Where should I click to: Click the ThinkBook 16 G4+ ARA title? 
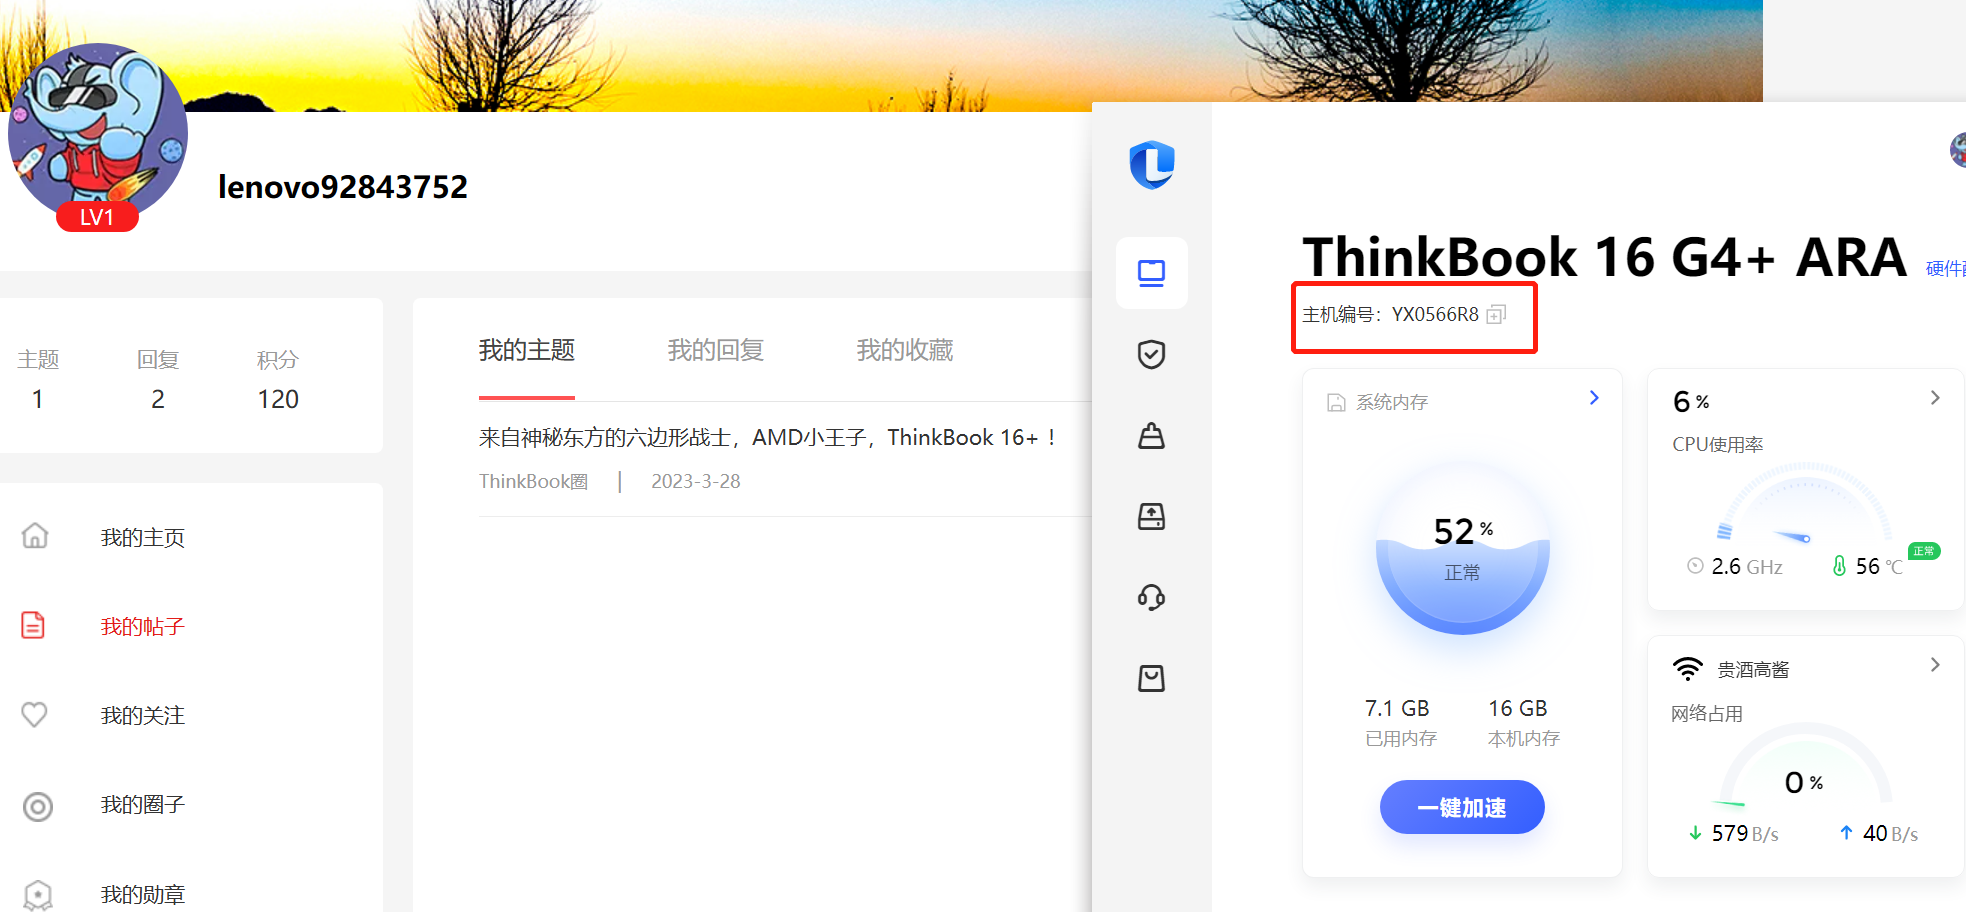point(1605,257)
